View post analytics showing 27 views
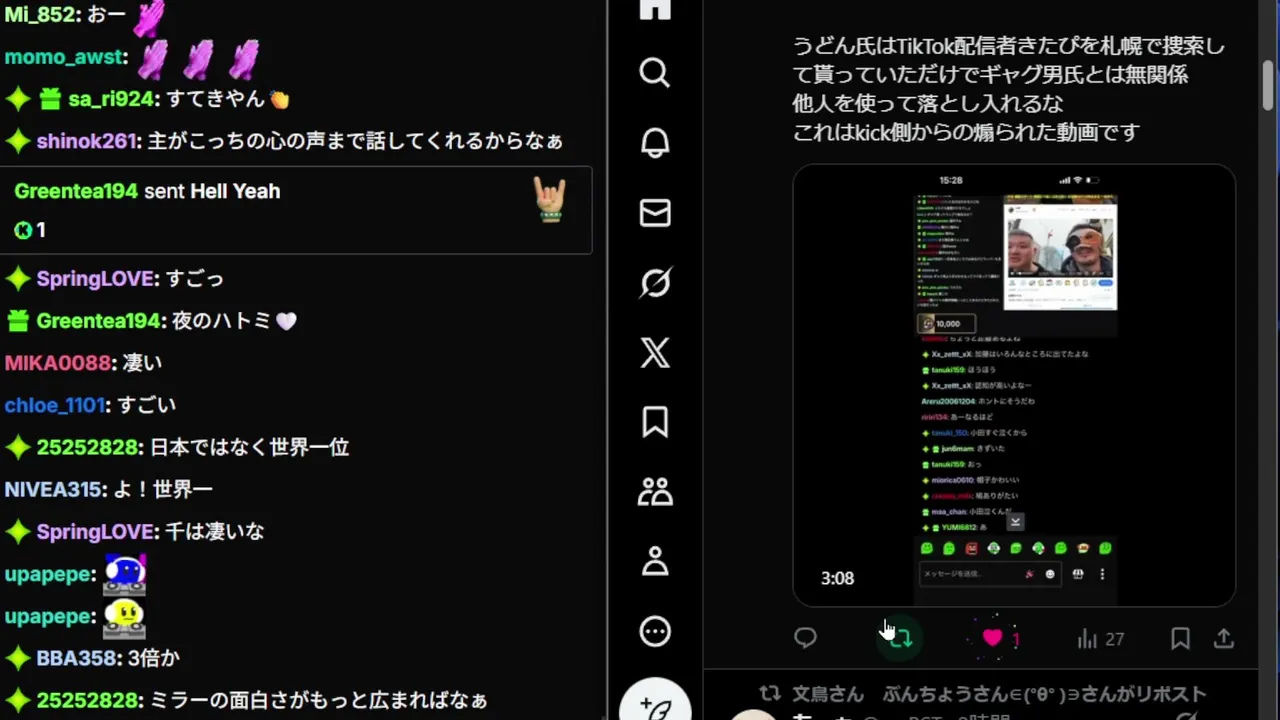The image size is (1280, 720). pos(1101,638)
